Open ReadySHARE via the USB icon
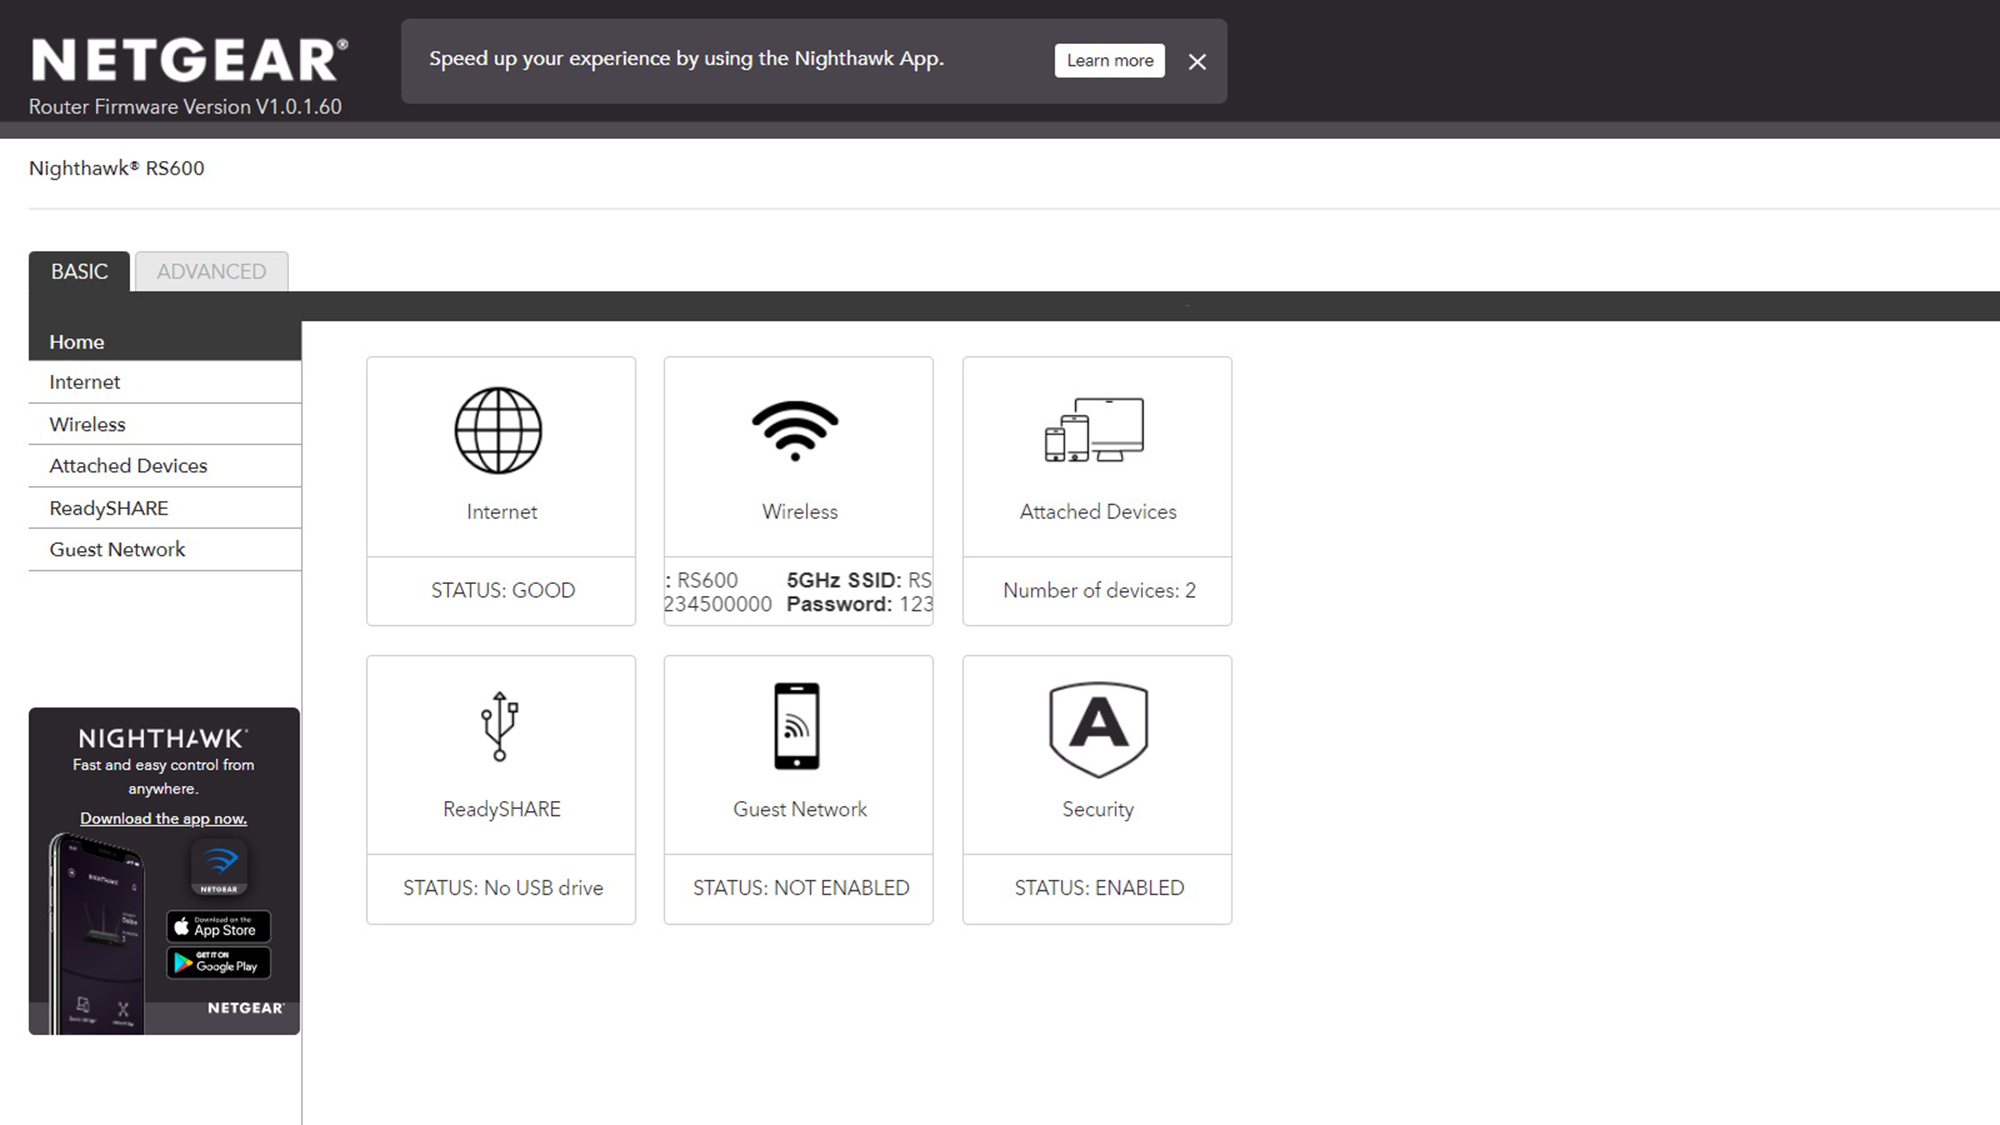The width and height of the screenshot is (2000, 1125). (500, 727)
